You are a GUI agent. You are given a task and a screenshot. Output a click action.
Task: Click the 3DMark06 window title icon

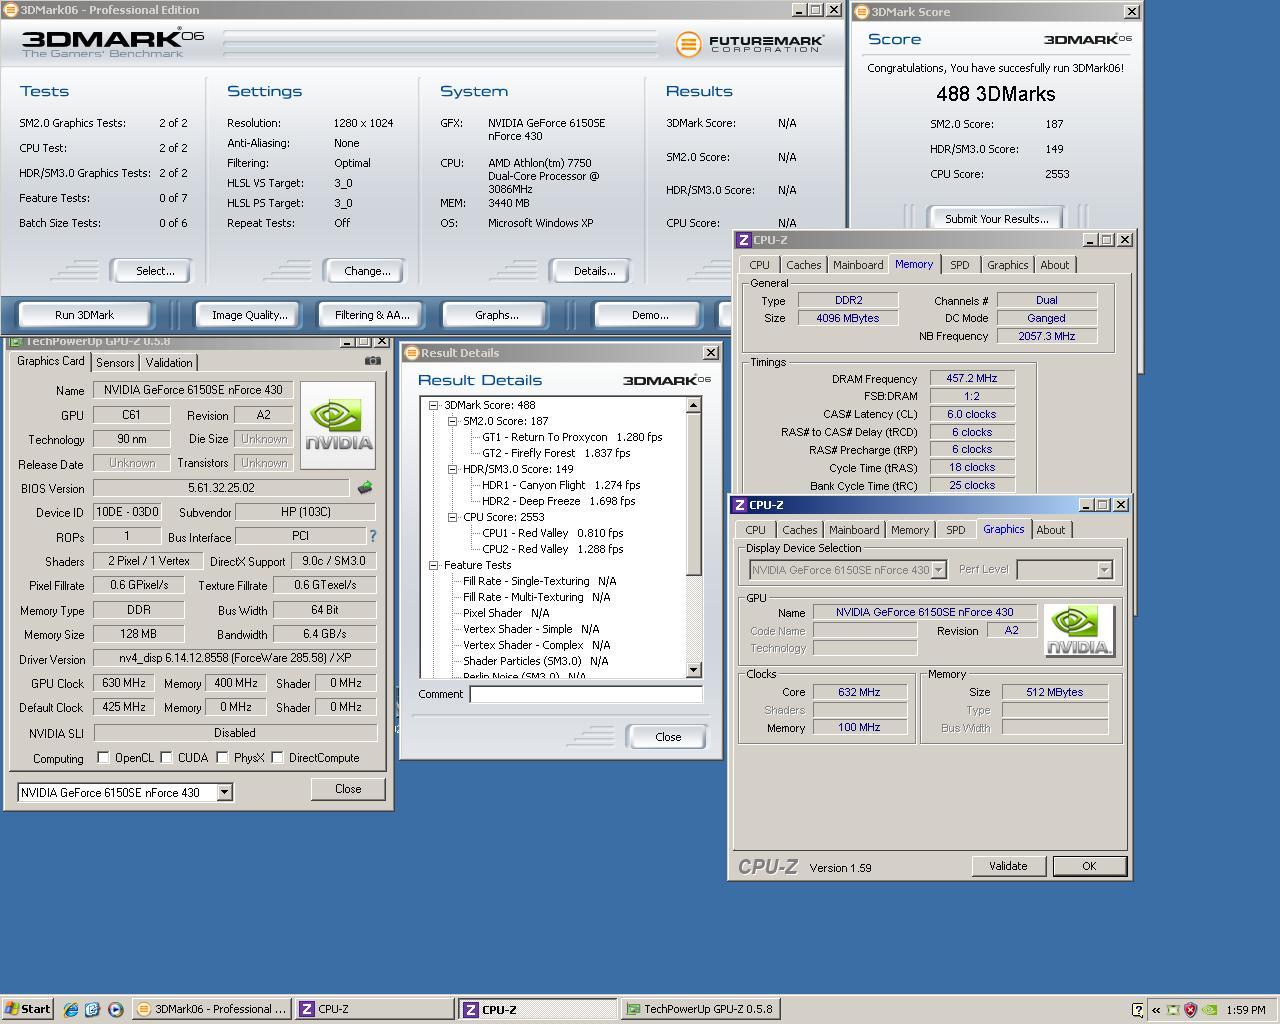click(11, 10)
